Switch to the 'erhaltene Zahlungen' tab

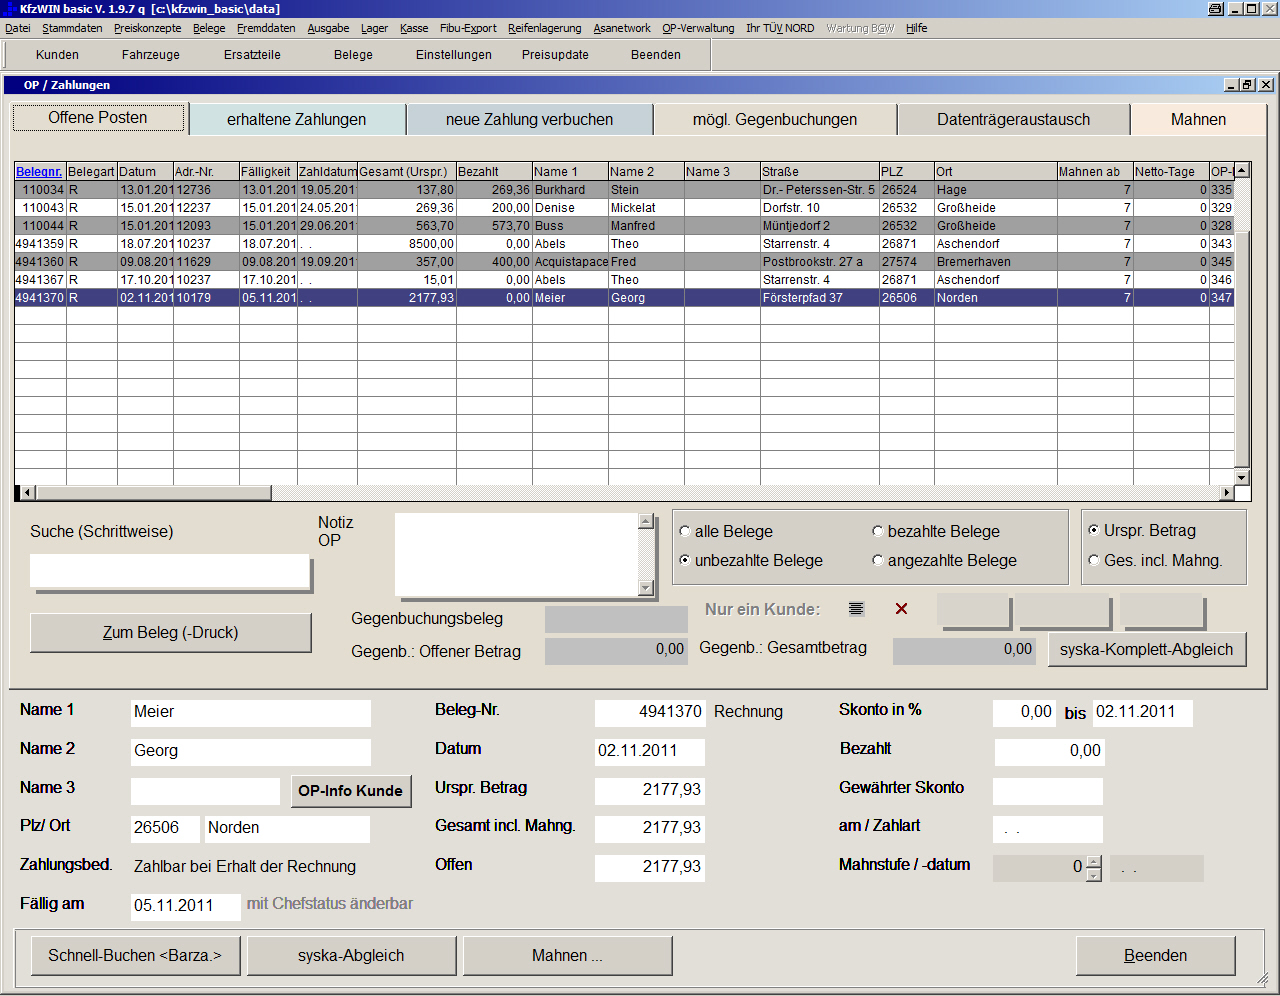[x=297, y=119]
